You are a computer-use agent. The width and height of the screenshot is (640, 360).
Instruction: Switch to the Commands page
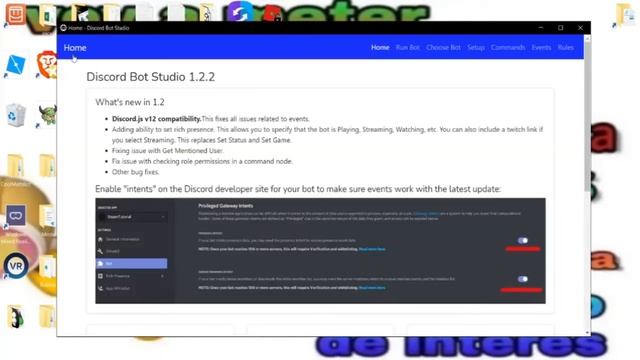click(508, 47)
